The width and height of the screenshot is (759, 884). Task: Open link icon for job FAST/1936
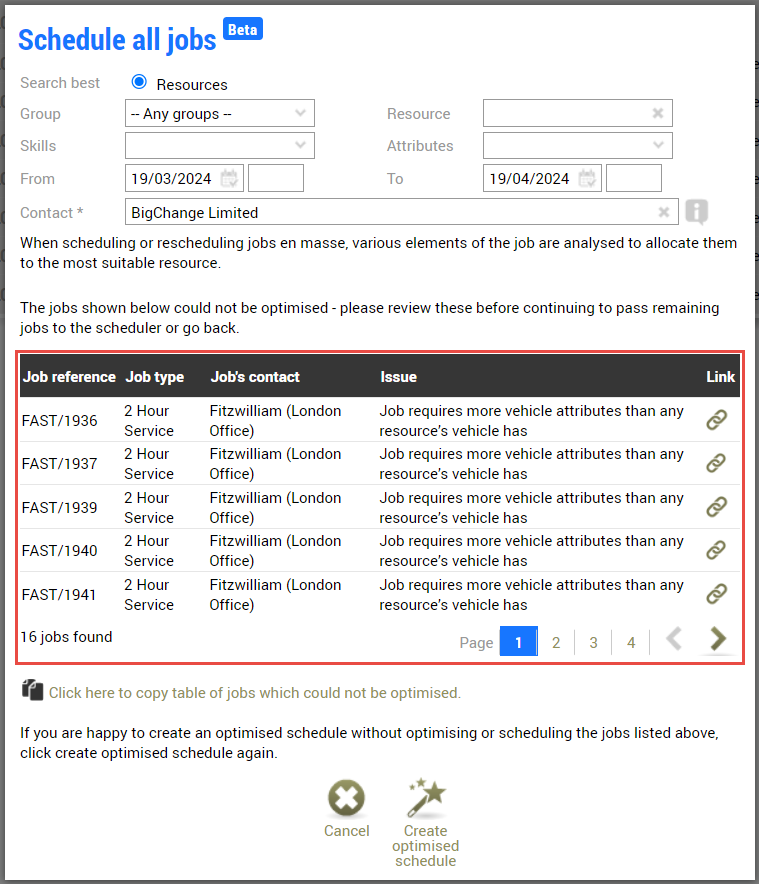(x=716, y=420)
